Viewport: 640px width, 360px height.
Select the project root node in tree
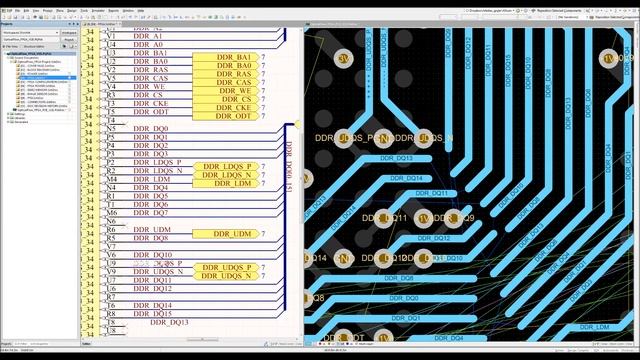40,54
